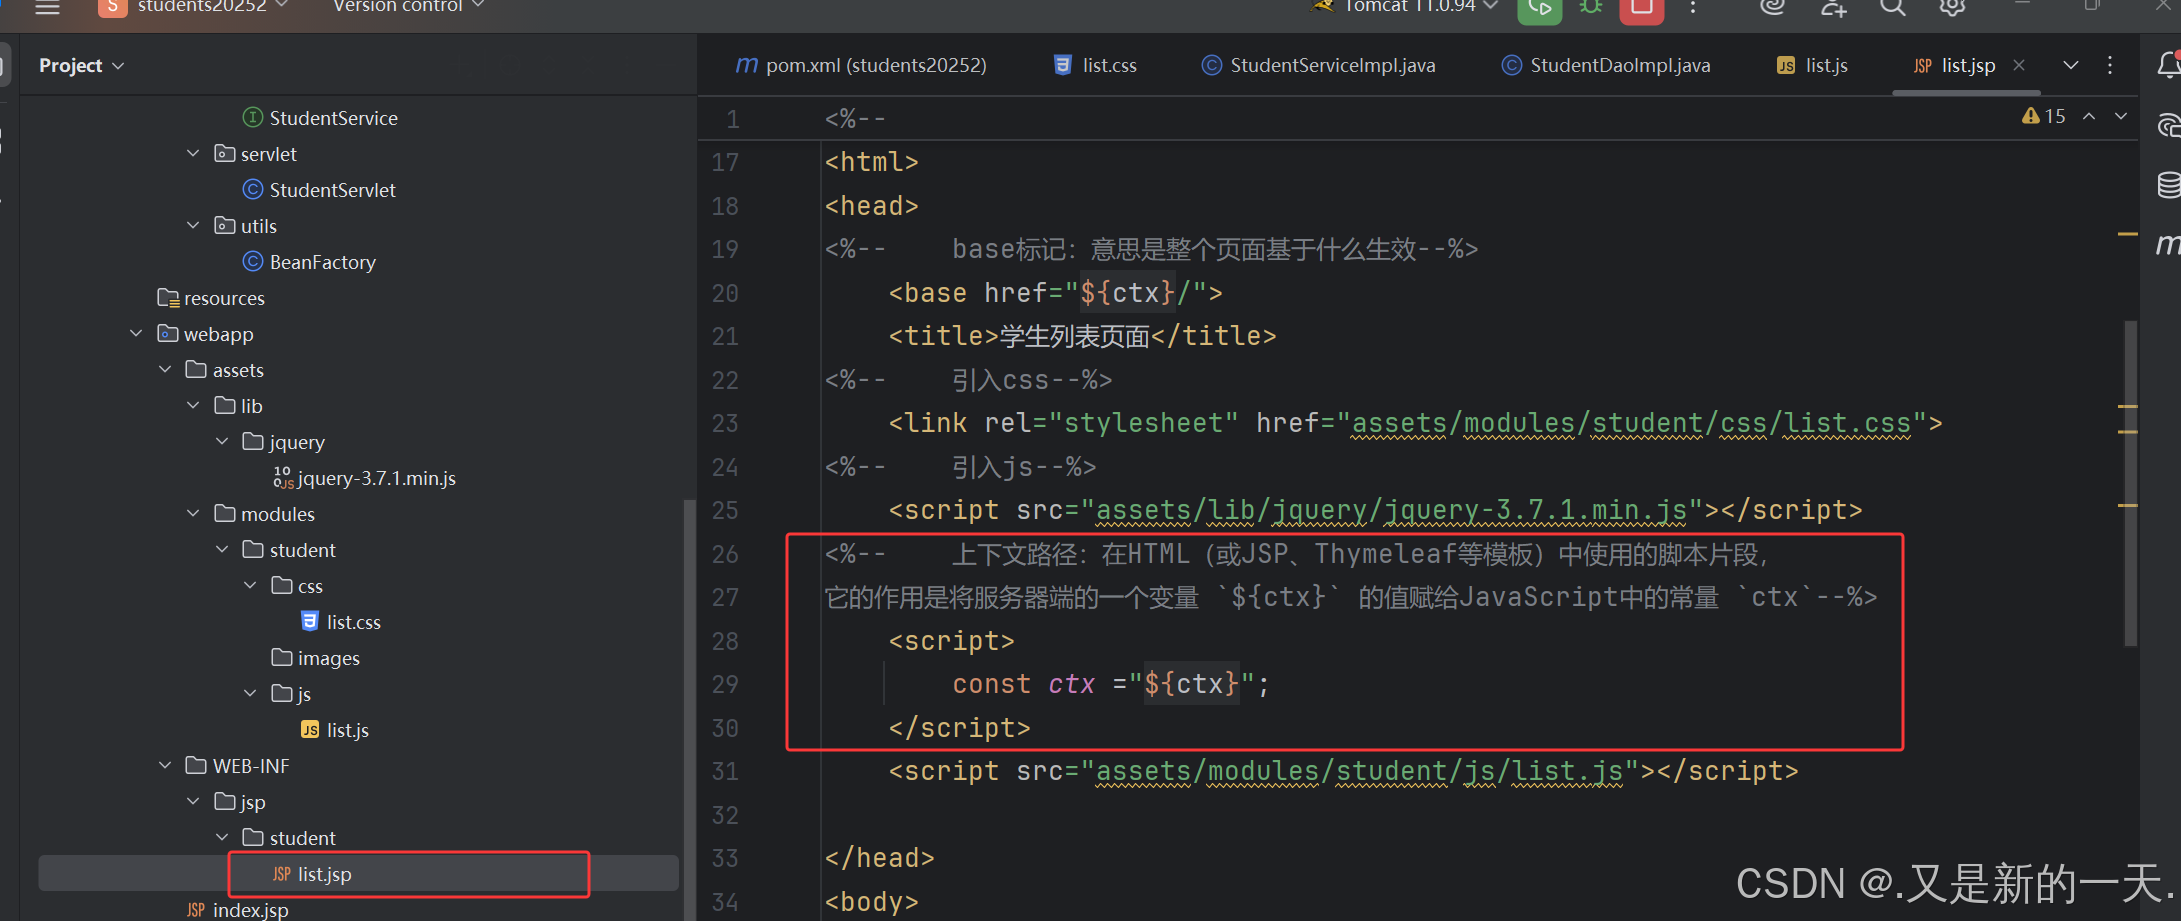Collapse the css folder
Viewport: 2181px width, 921px height.
[251, 586]
